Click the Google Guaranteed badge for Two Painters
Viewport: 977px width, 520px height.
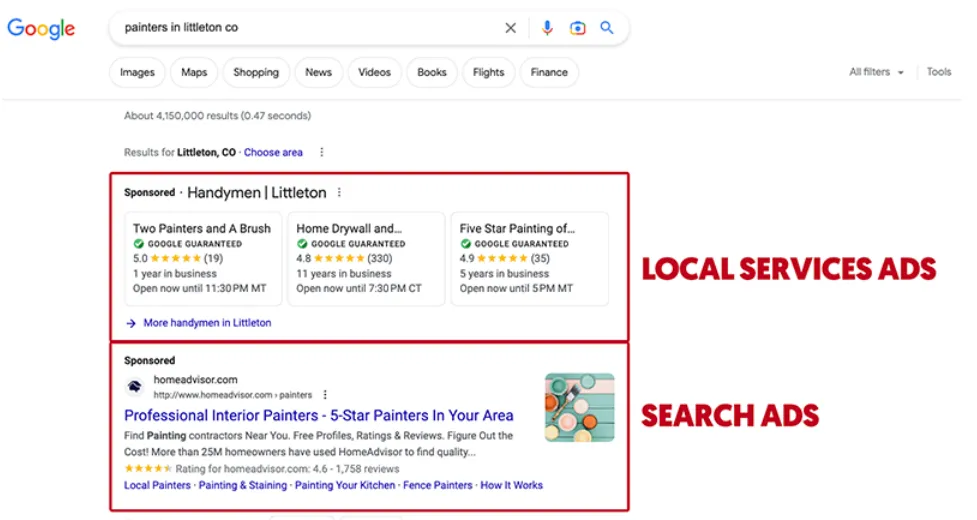(188, 243)
